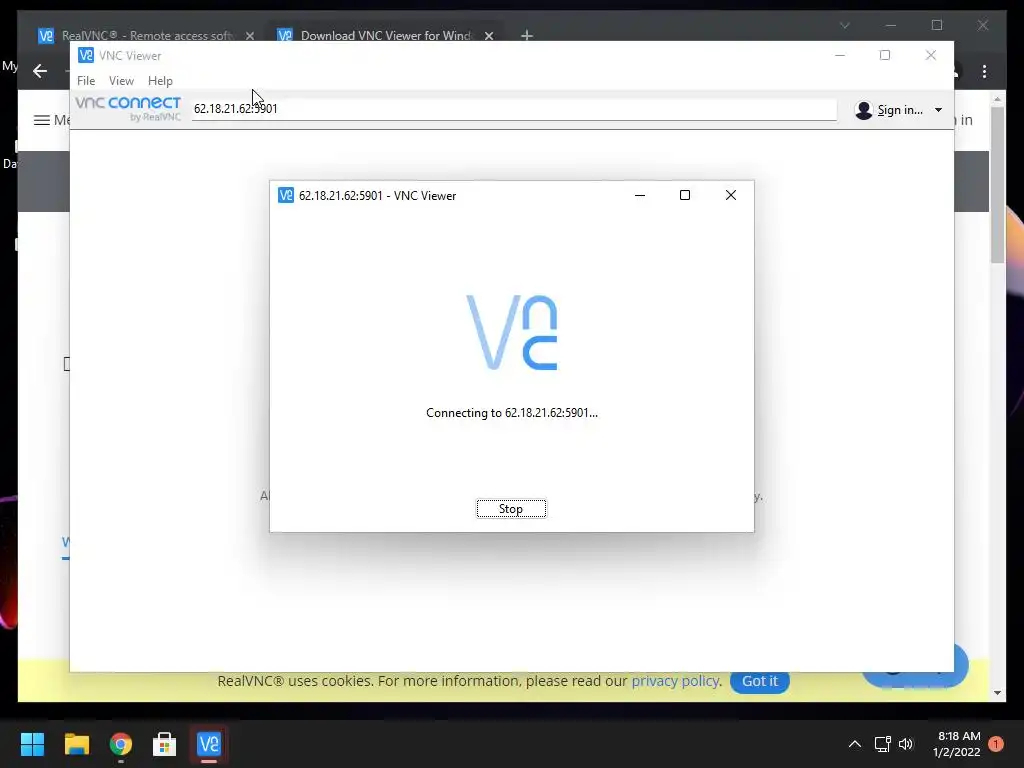Open clock and date 8:18 AM
The width and height of the screenshot is (1024, 768).
[x=957, y=744]
